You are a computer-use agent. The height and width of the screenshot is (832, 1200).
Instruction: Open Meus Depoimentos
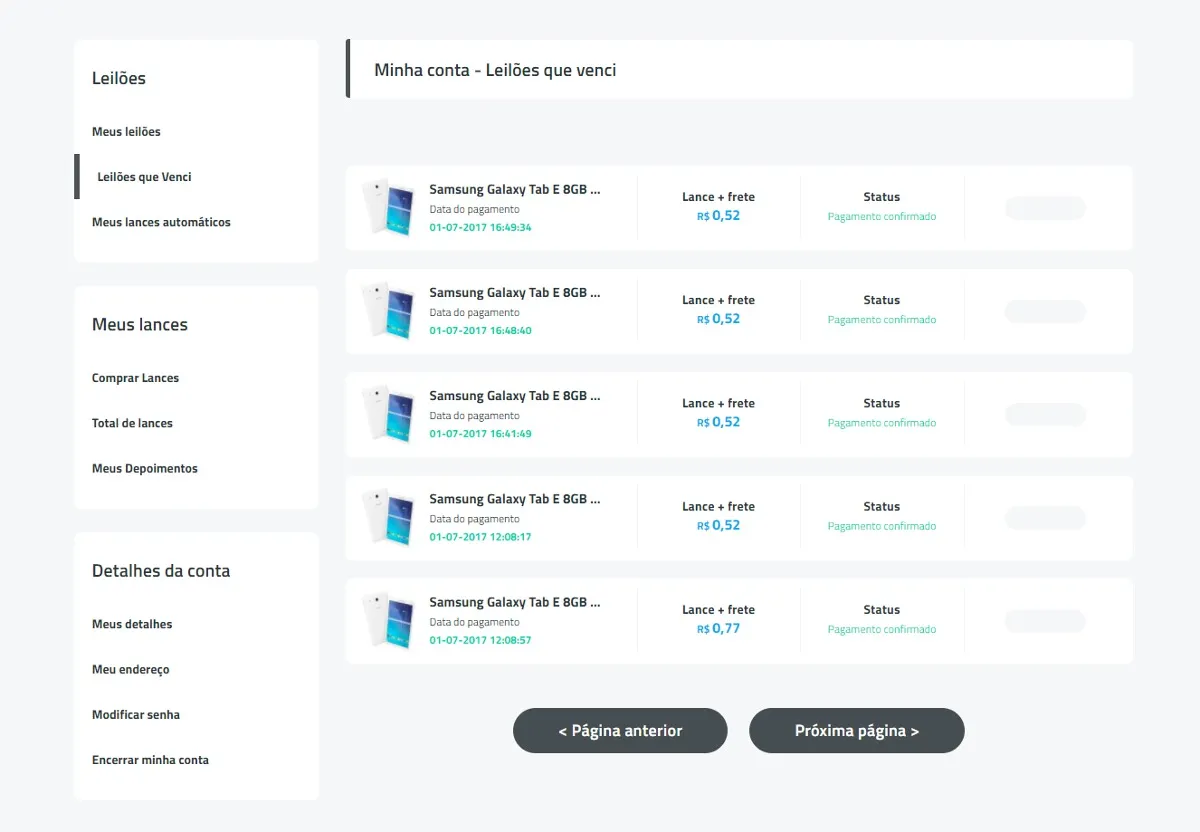pos(145,468)
